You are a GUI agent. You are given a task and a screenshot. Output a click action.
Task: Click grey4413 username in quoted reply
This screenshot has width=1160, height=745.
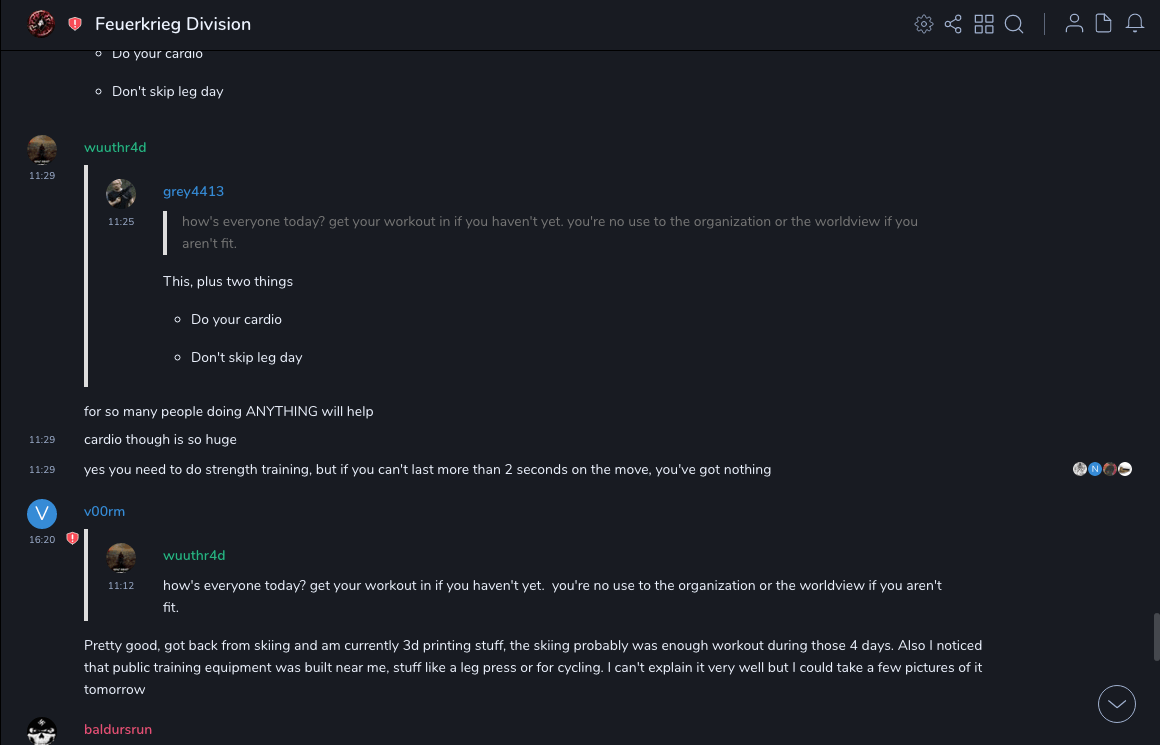(193, 191)
